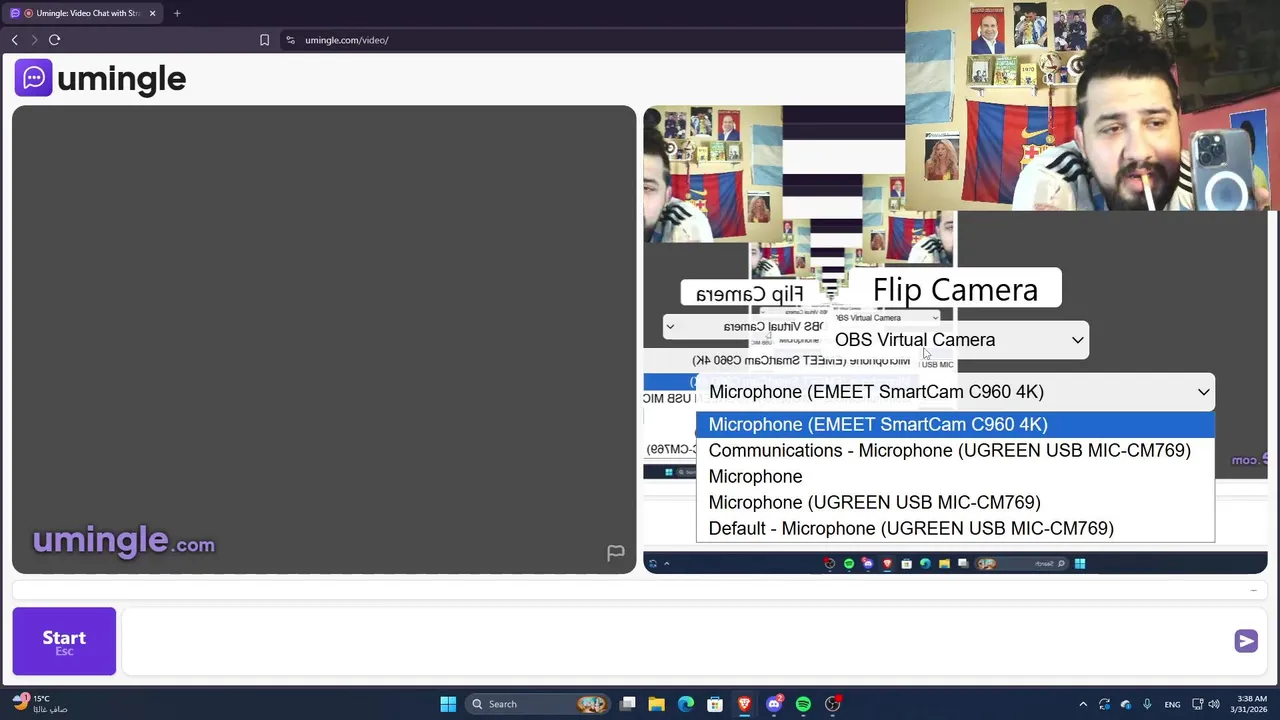Image resolution: width=1280 pixels, height=720 pixels.
Task: Open a new browser tab
Action: [177, 13]
